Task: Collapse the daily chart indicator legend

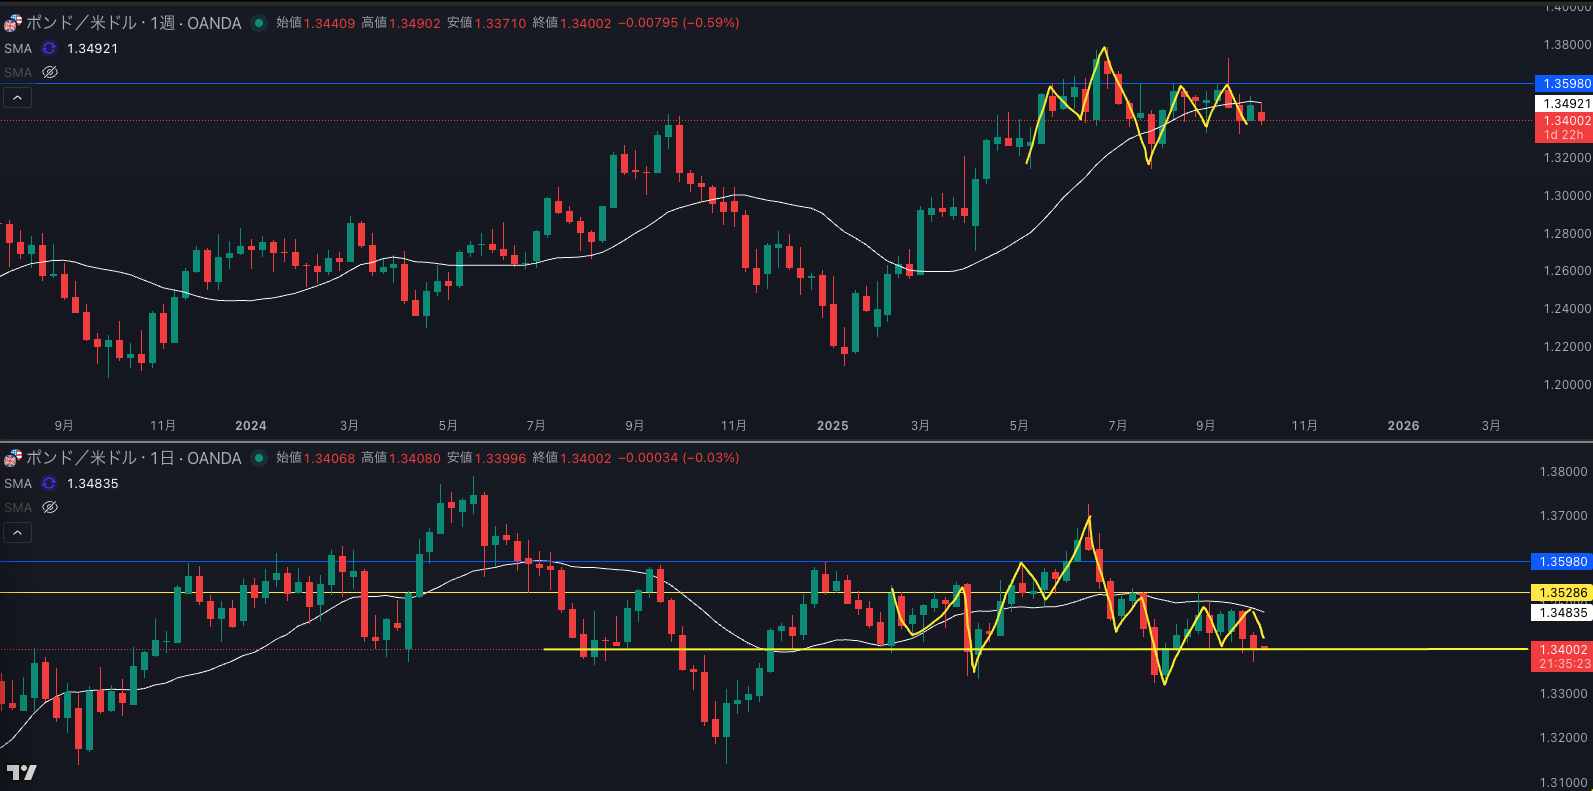Action: pyautogui.click(x=18, y=532)
